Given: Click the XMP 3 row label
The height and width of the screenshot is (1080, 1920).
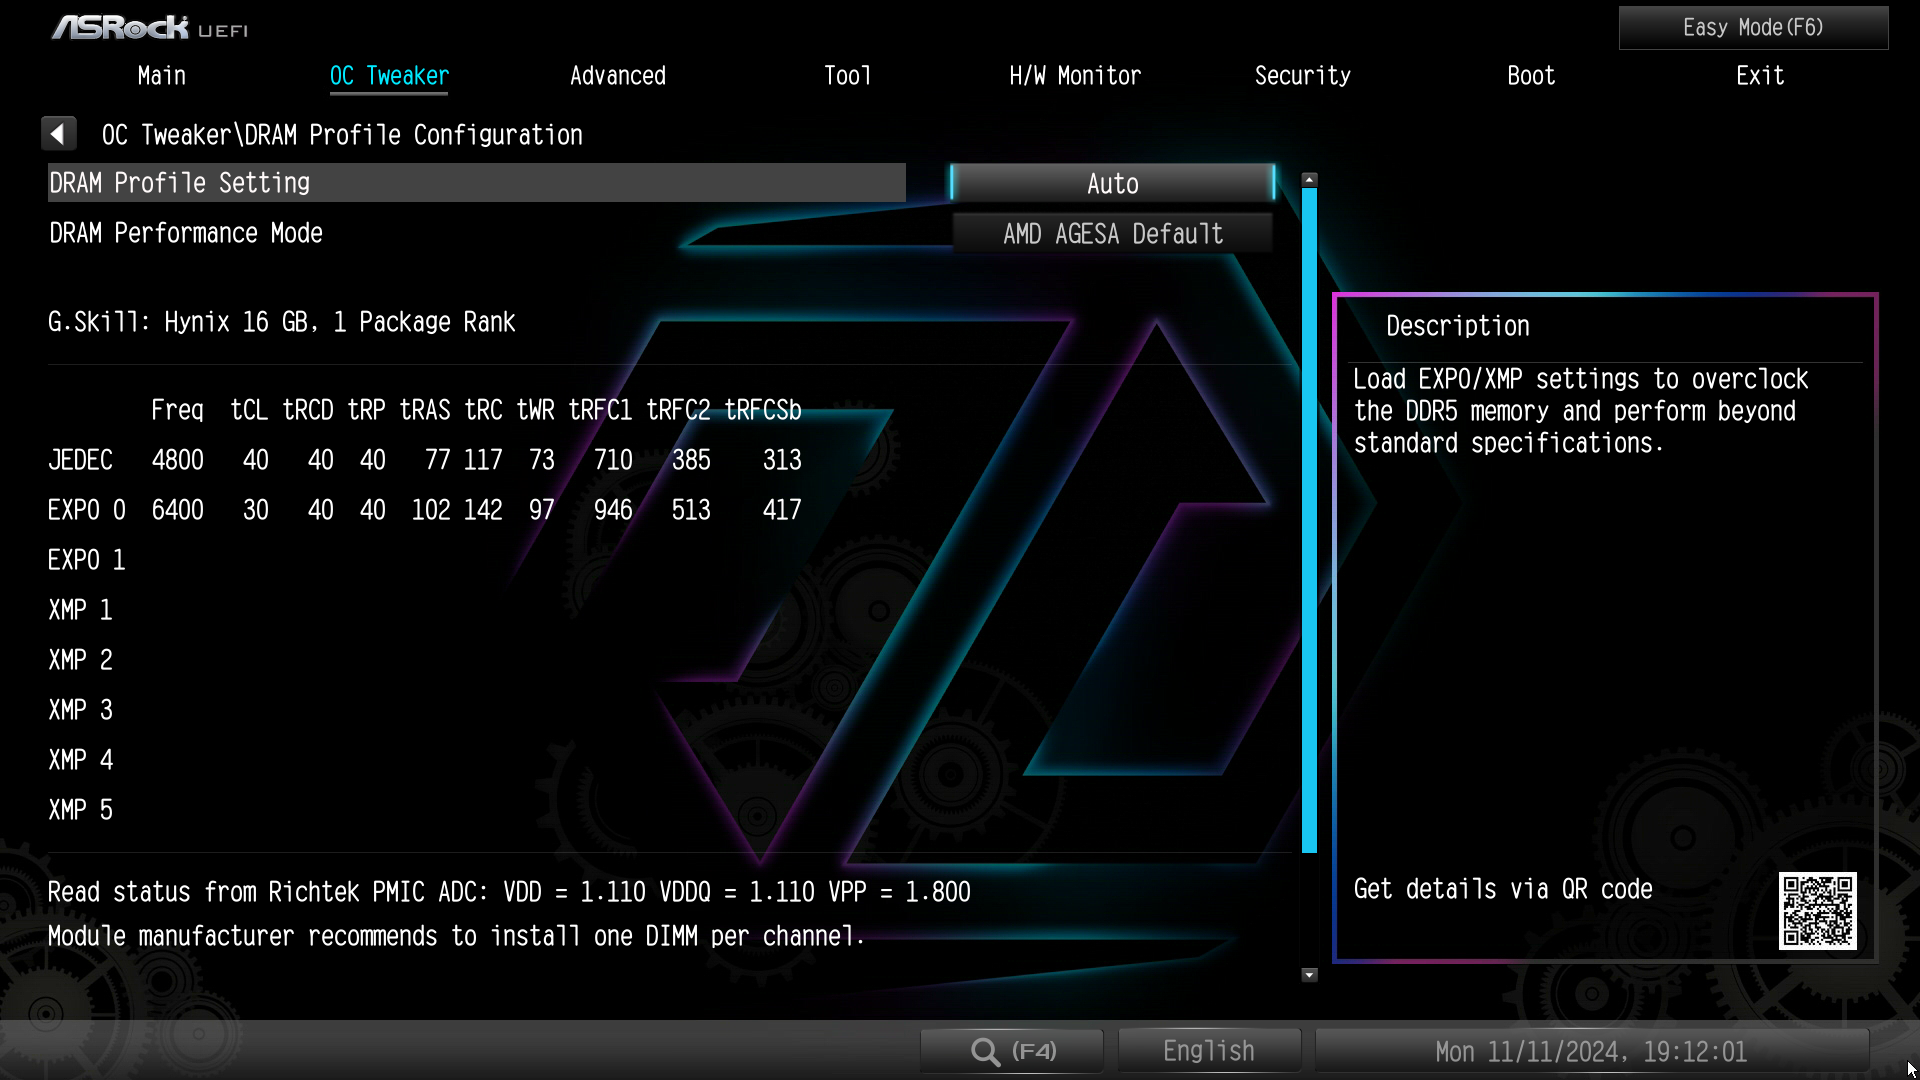Looking at the screenshot, I should [80, 710].
